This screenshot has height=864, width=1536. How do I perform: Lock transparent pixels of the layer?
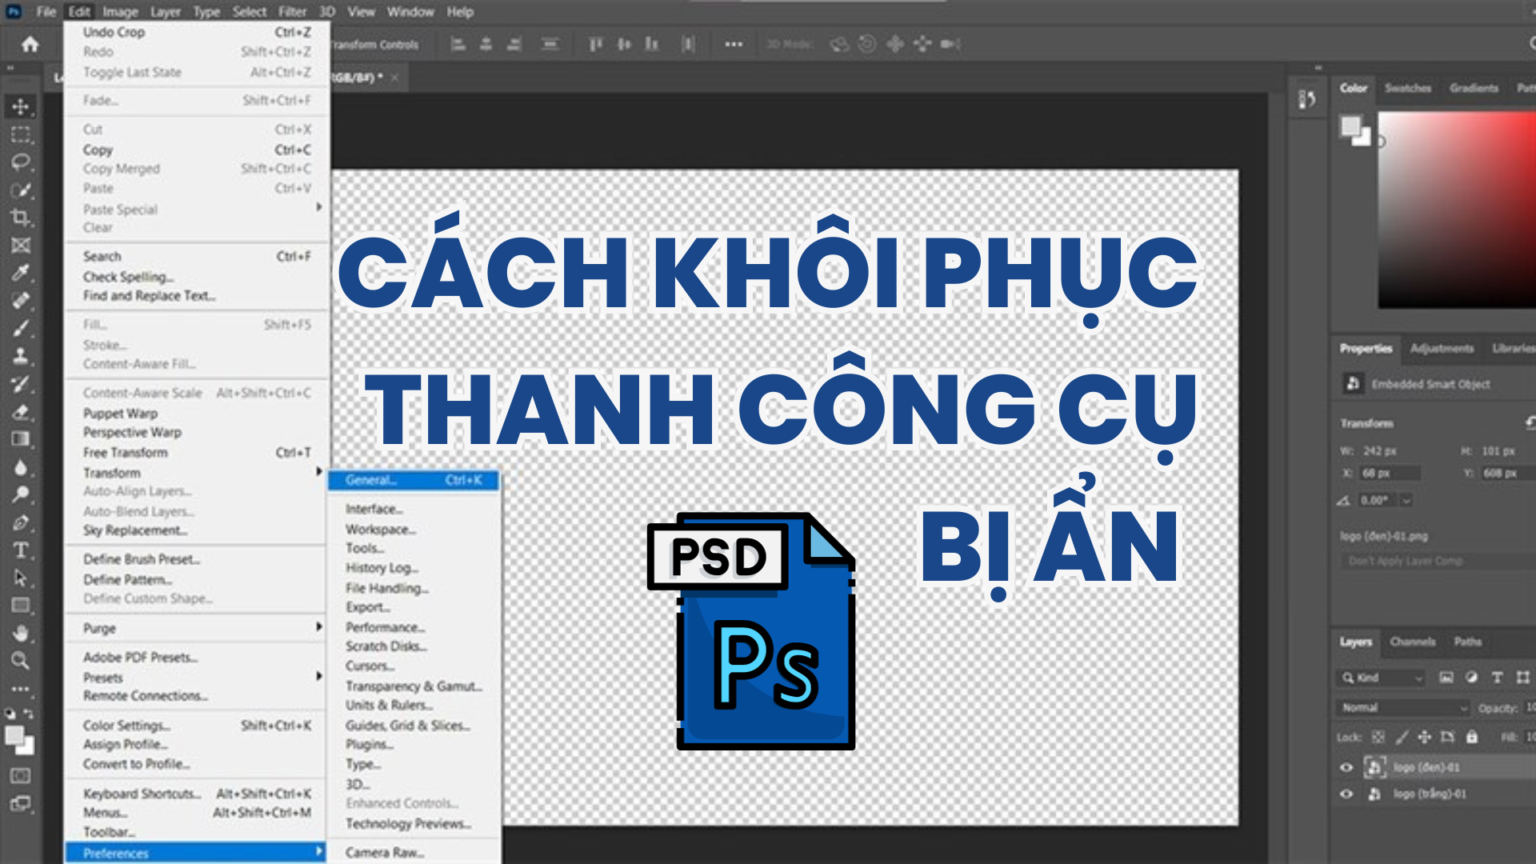click(x=1377, y=737)
